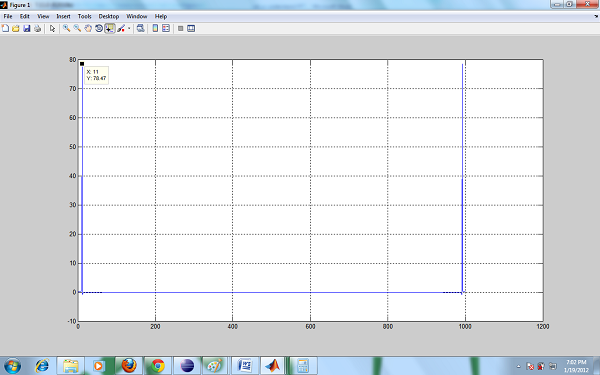Print the figure using the printer icon
The width and height of the screenshot is (600, 375).
(x=38, y=28)
